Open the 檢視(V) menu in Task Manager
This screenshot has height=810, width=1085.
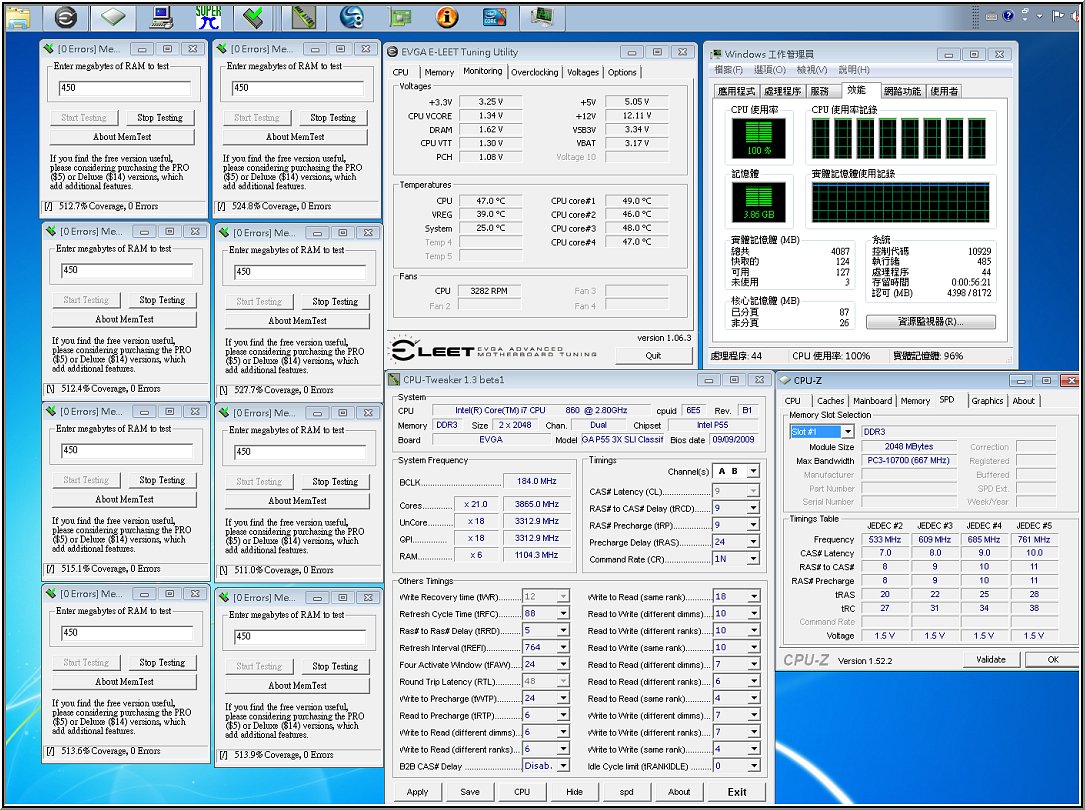coord(811,70)
